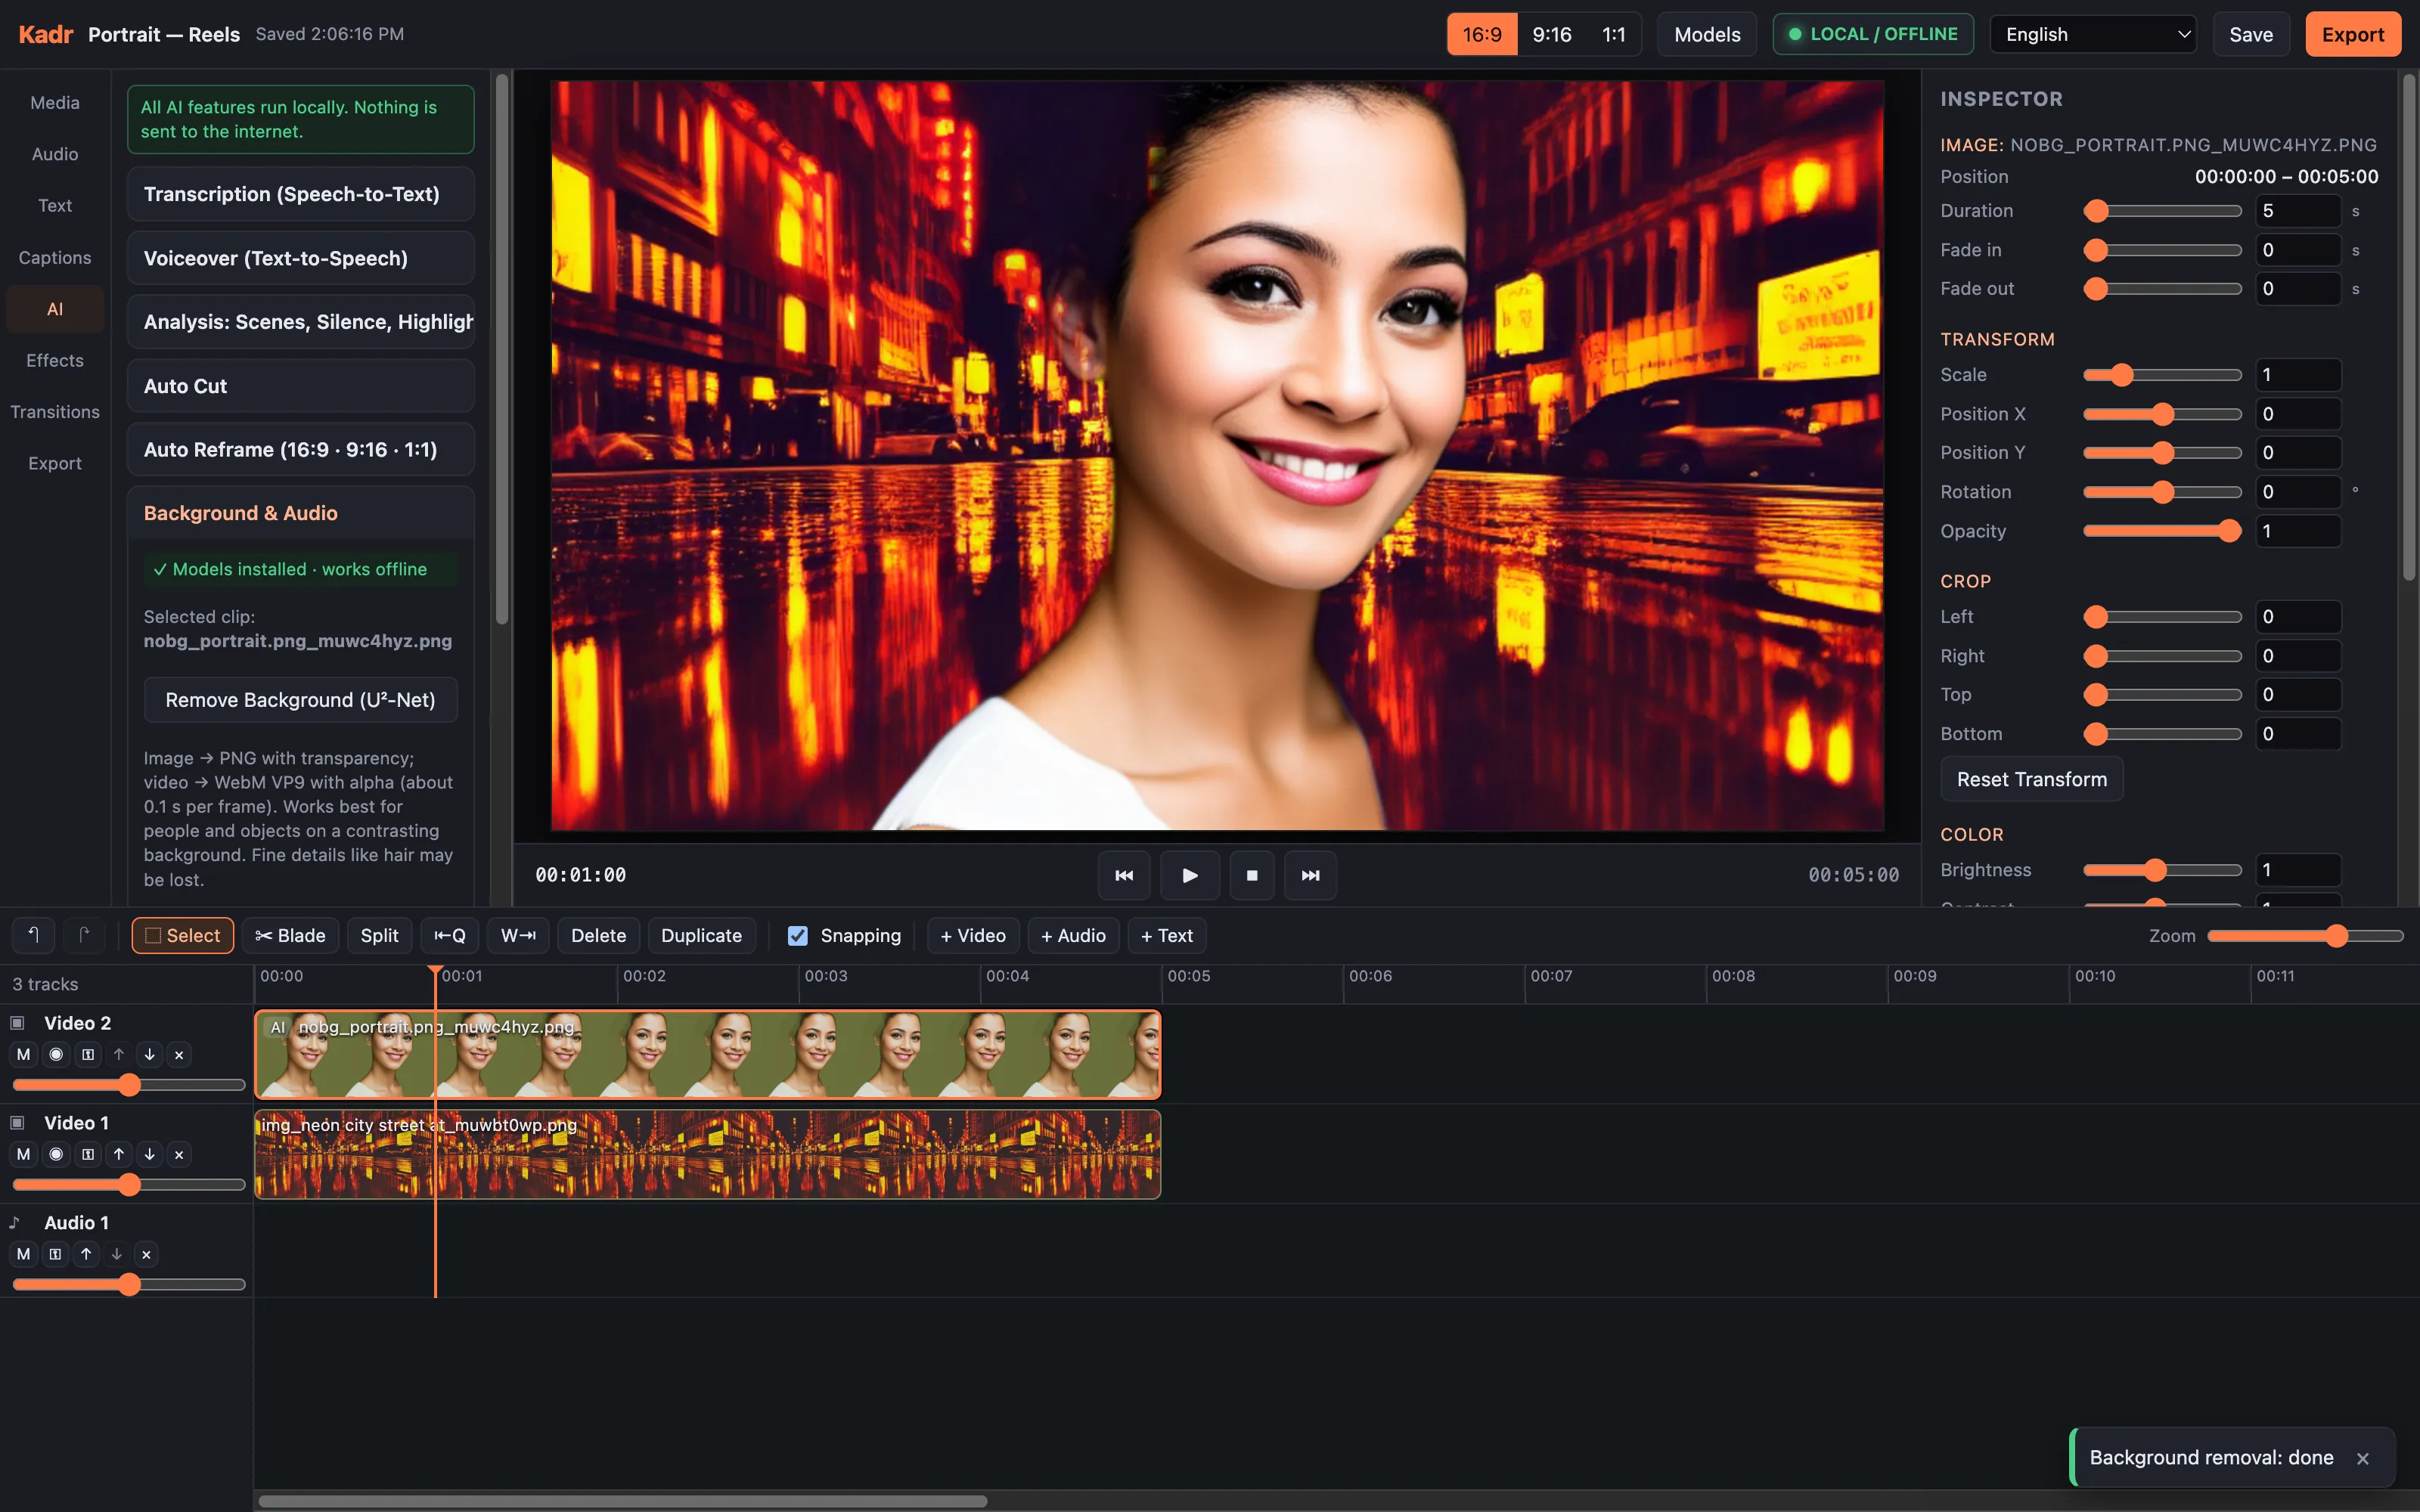
Task: Click Reset Transform
Action: (x=2031, y=779)
